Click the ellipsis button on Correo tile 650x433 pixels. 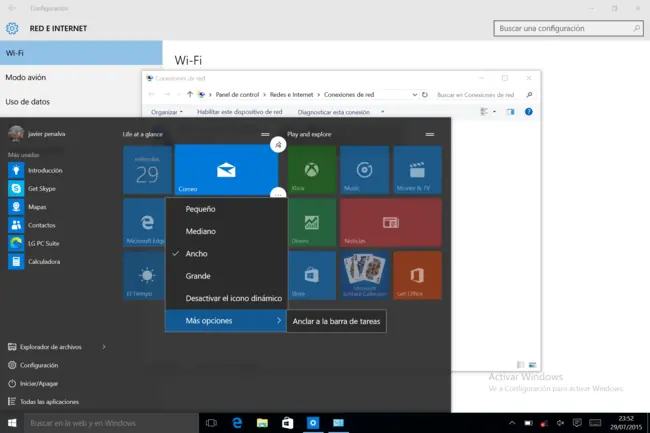pos(278,193)
